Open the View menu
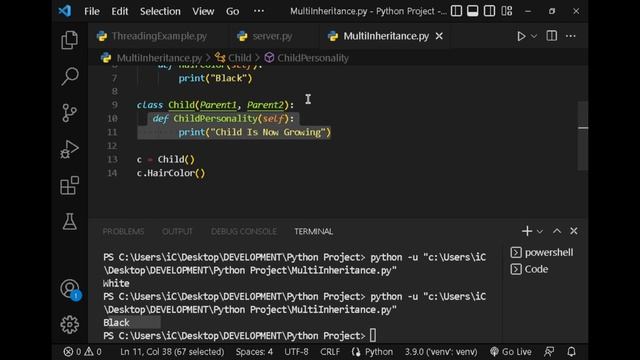Screen dimensions: 640x360 [x=203, y=11]
